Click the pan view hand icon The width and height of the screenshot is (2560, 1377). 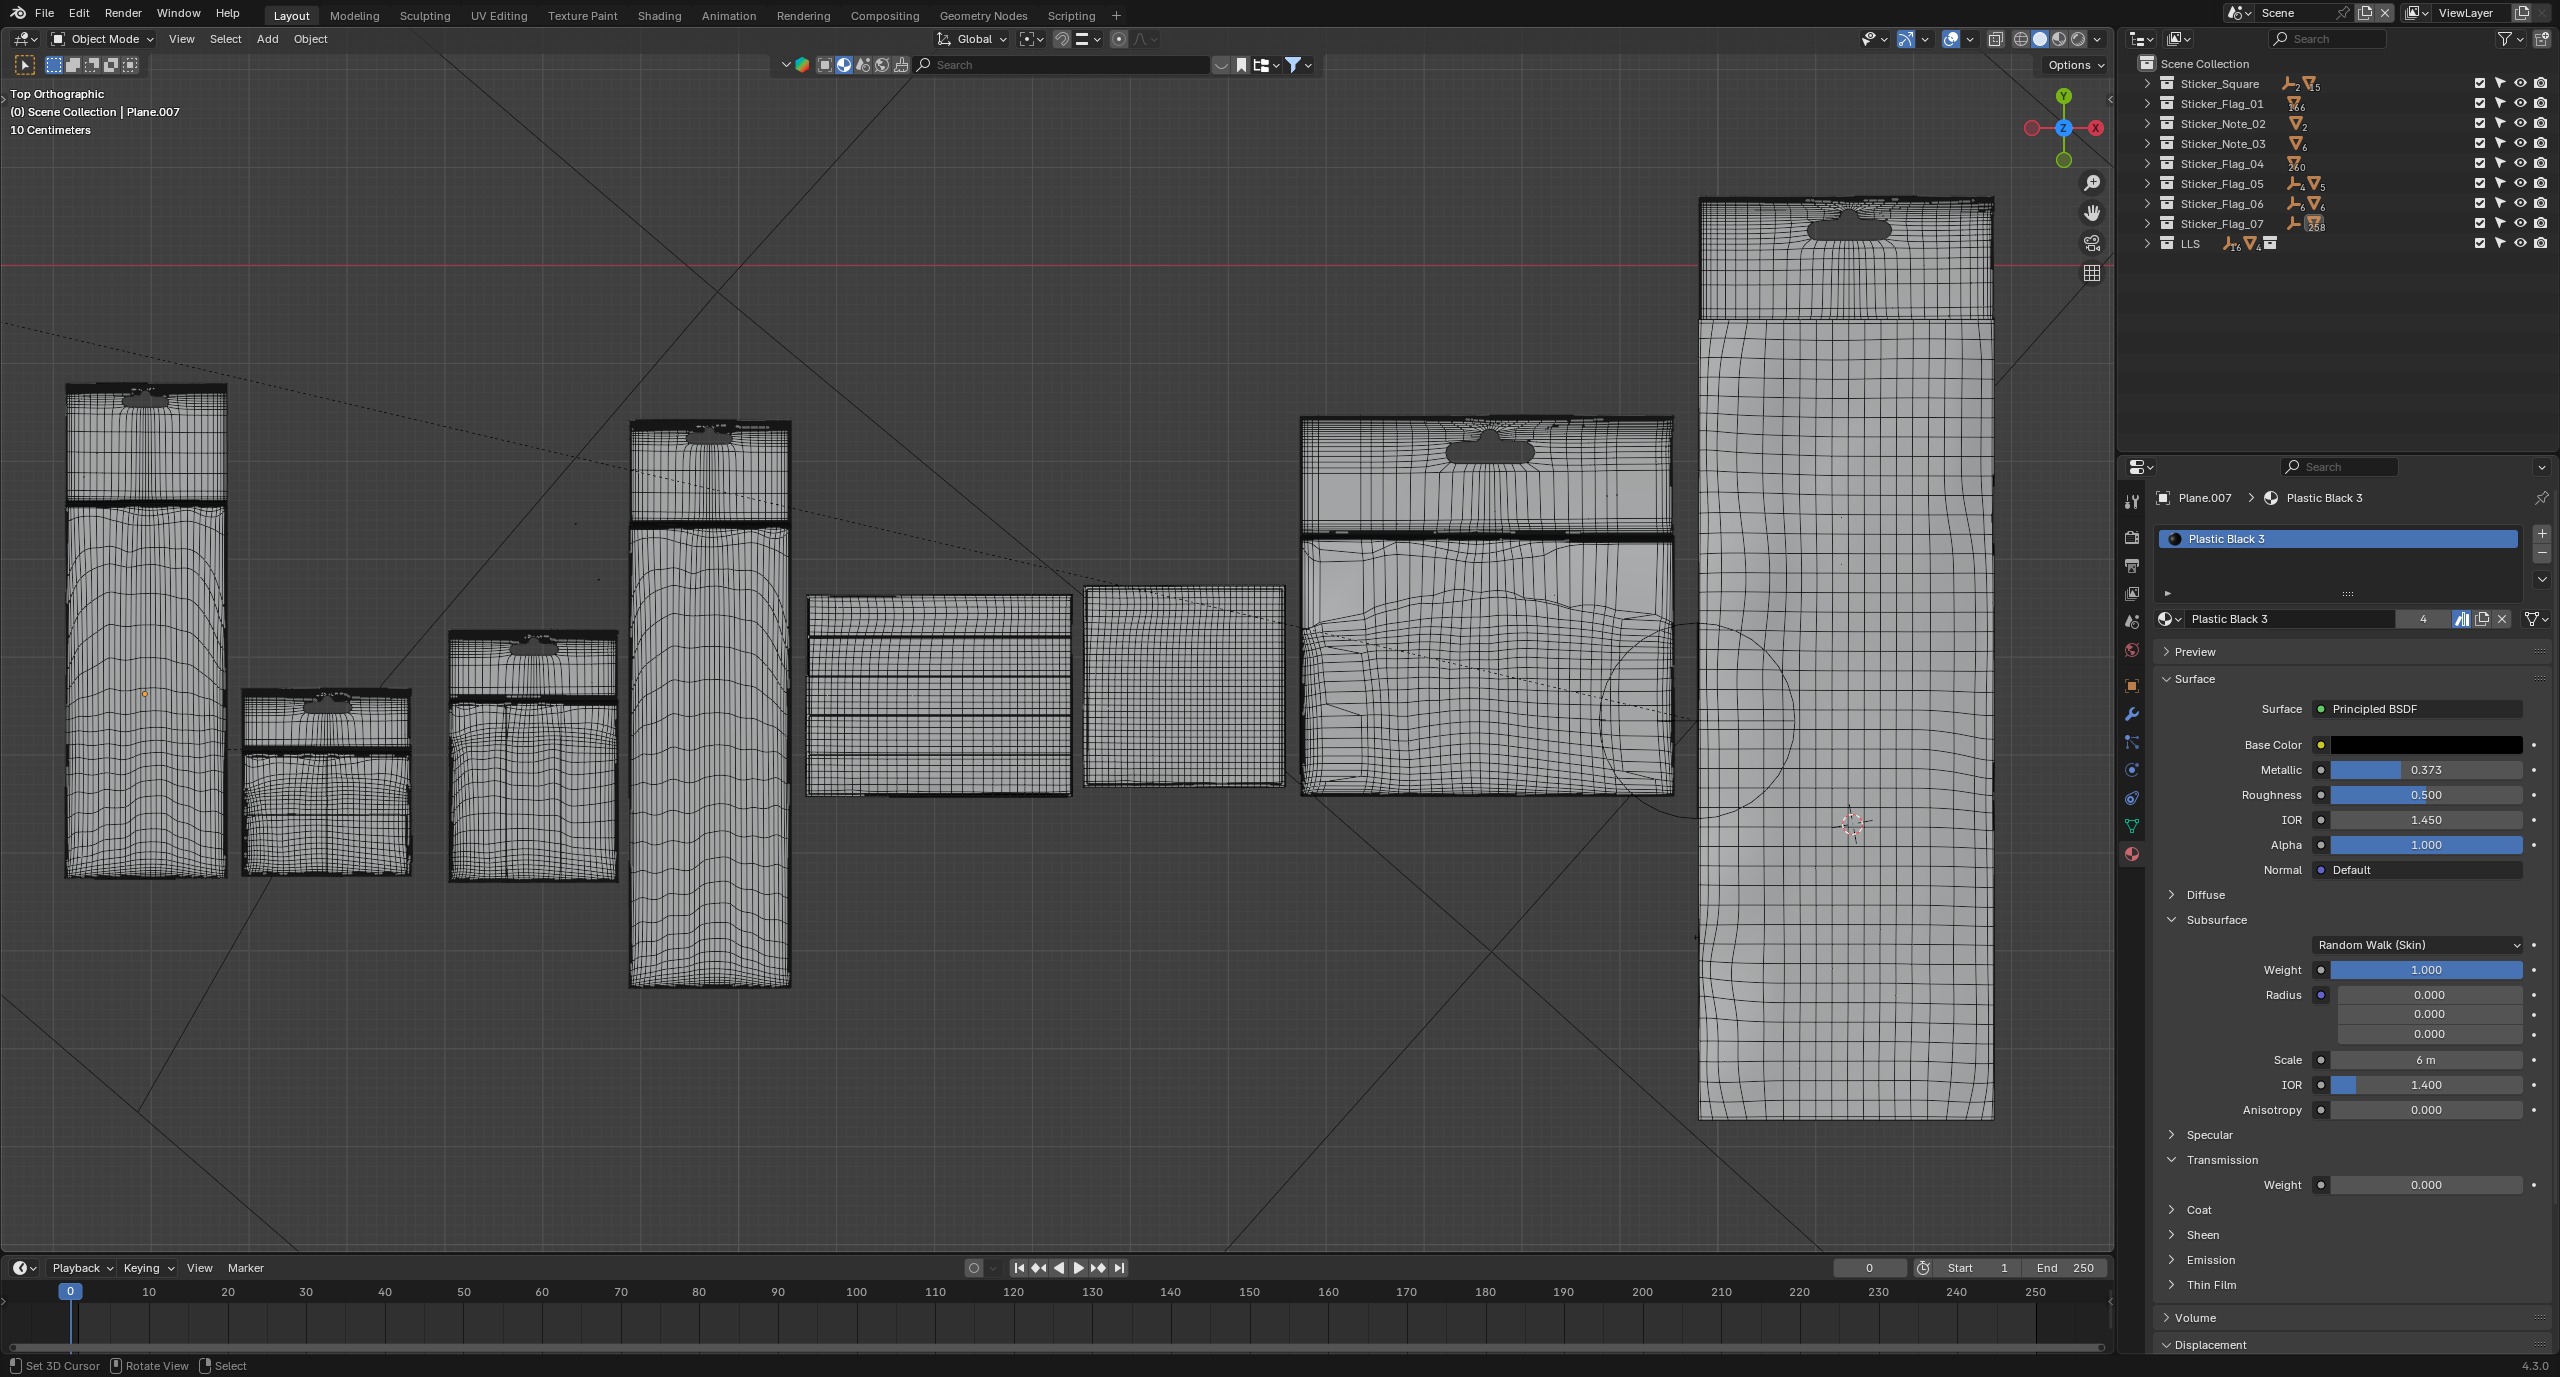click(2091, 213)
